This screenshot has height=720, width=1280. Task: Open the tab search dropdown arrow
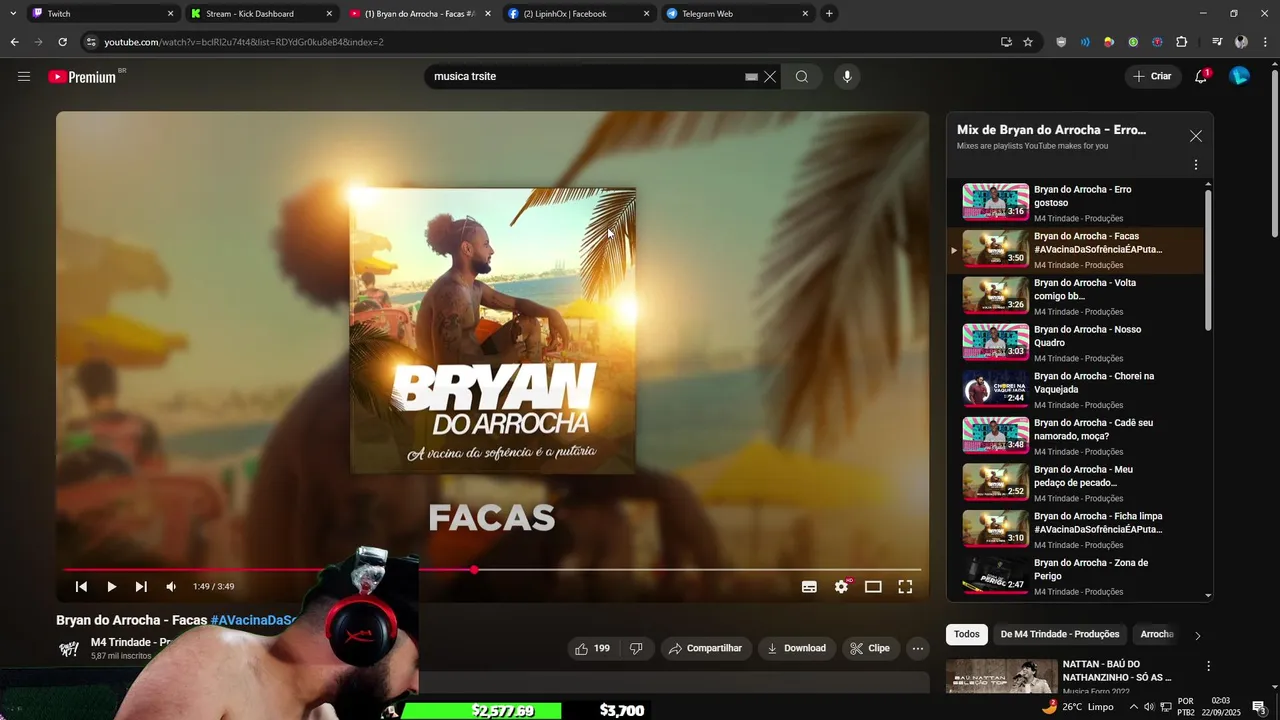(12, 14)
